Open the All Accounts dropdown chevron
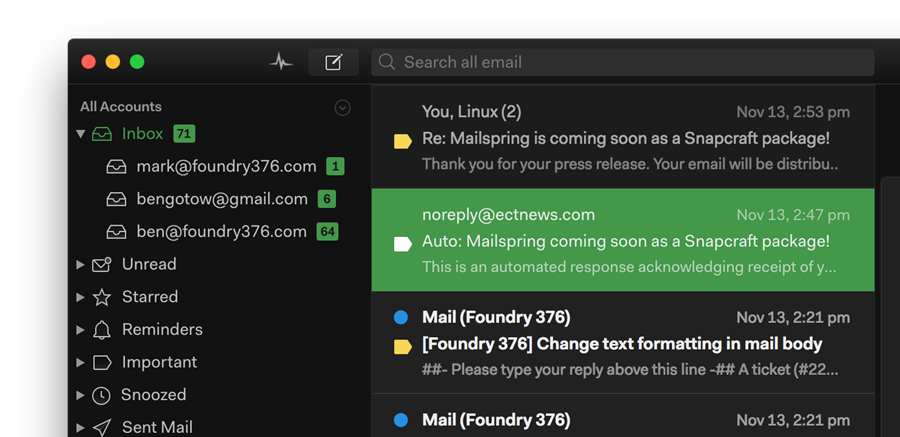Image resolution: width=900 pixels, height=437 pixels. pos(343,108)
